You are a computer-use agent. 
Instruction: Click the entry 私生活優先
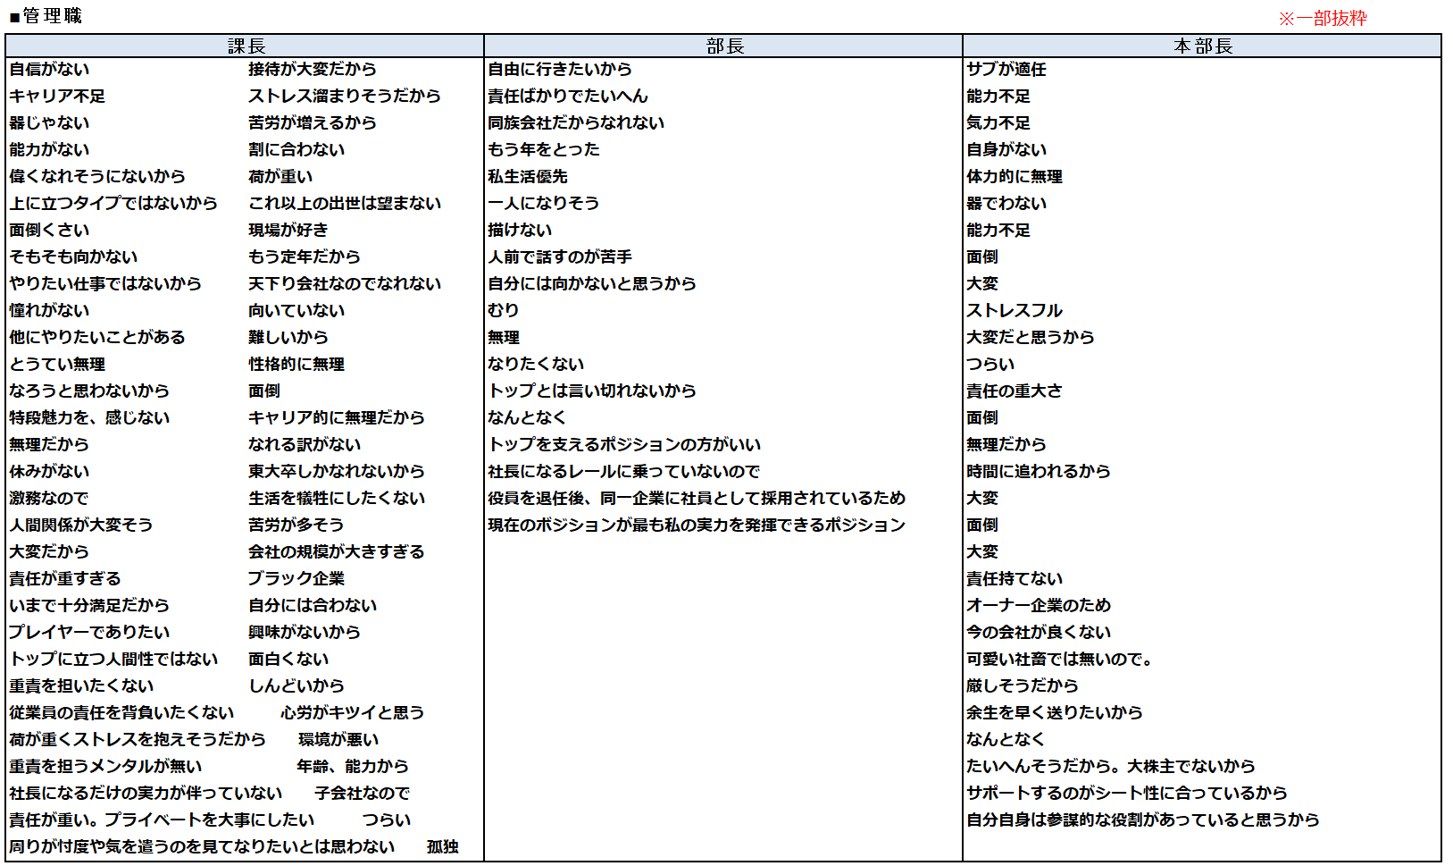[x=528, y=176]
